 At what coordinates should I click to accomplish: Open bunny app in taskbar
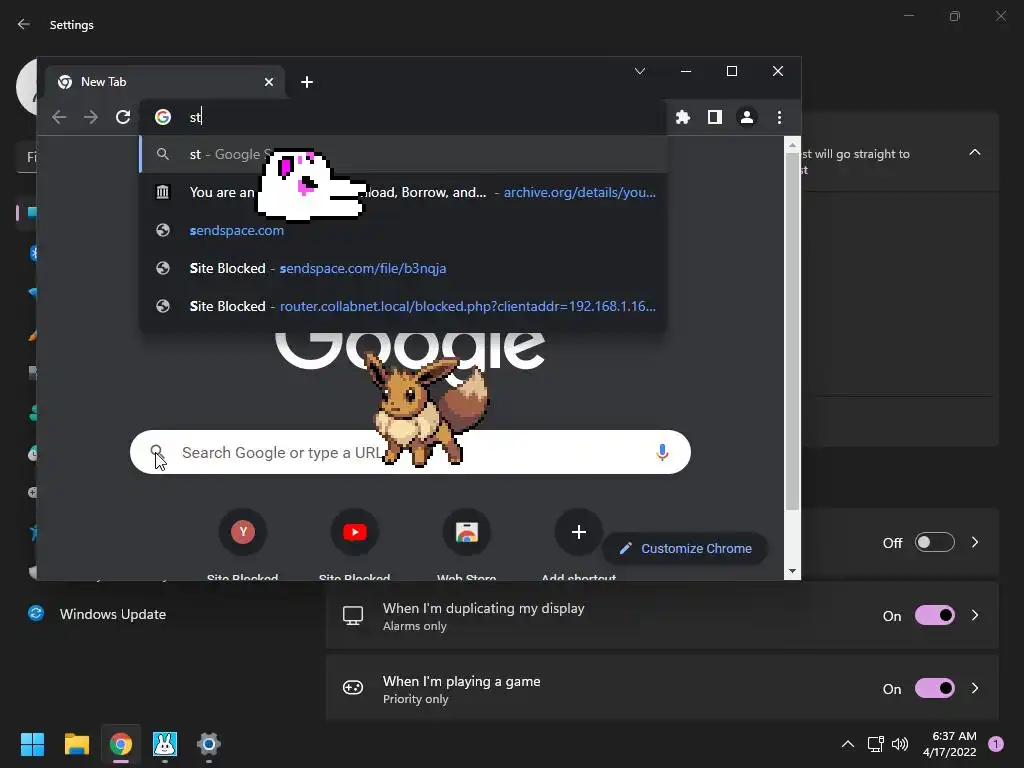click(165, 744)
